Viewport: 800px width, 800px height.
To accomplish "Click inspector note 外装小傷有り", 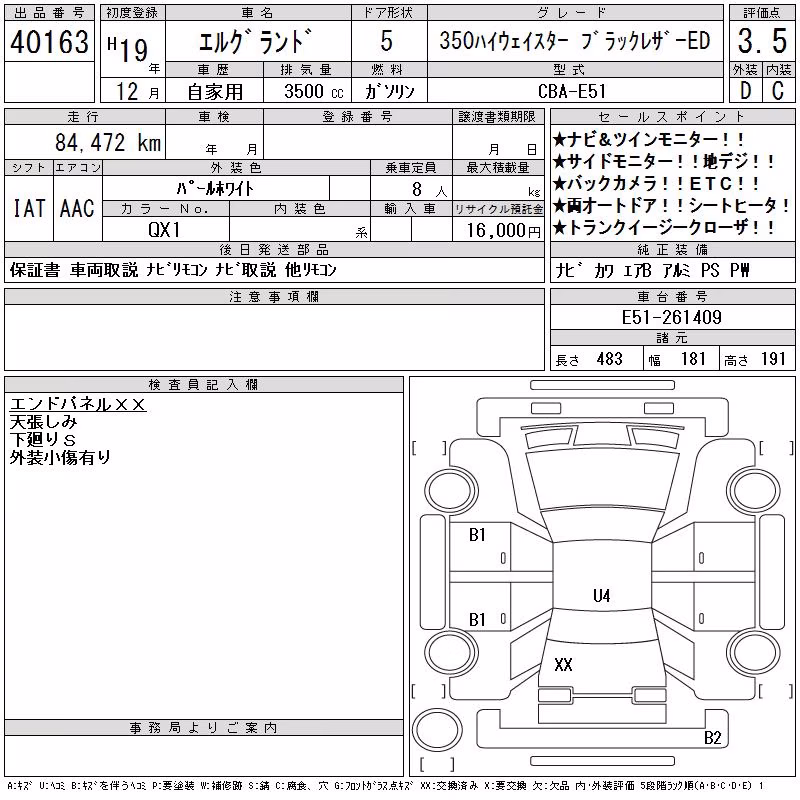I will point(60,458).
